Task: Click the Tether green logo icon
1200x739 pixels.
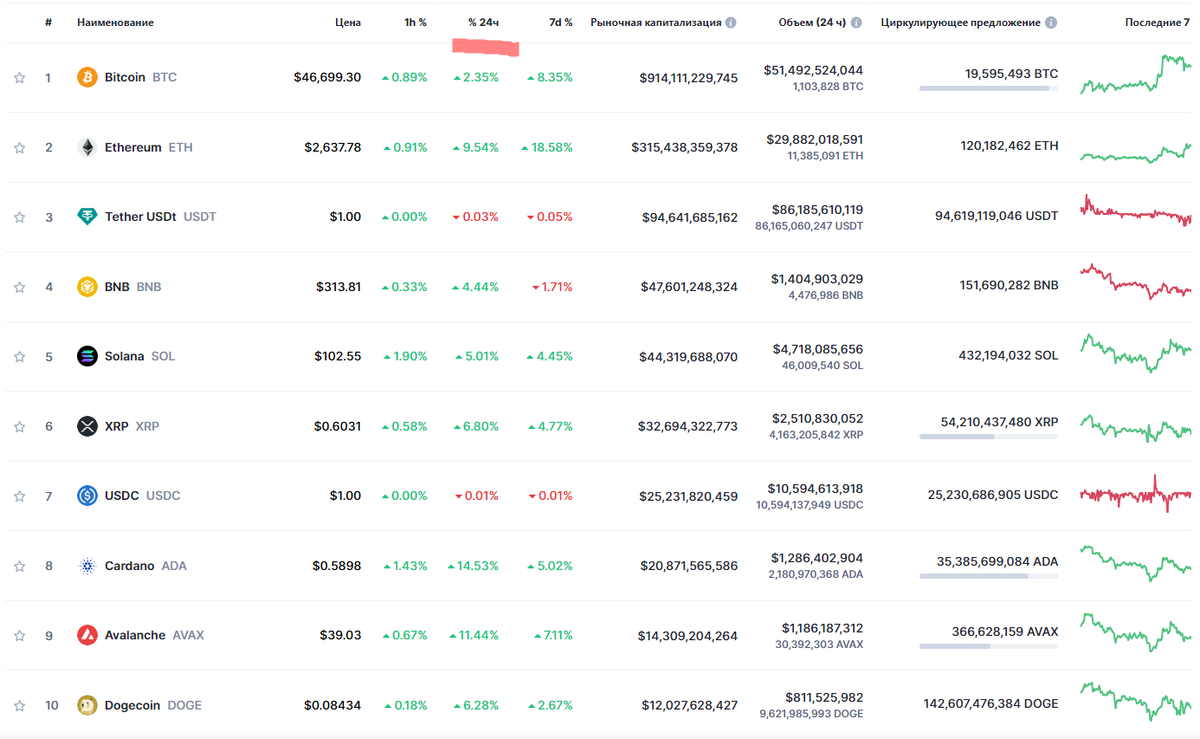Action: [x=88, y=217]
